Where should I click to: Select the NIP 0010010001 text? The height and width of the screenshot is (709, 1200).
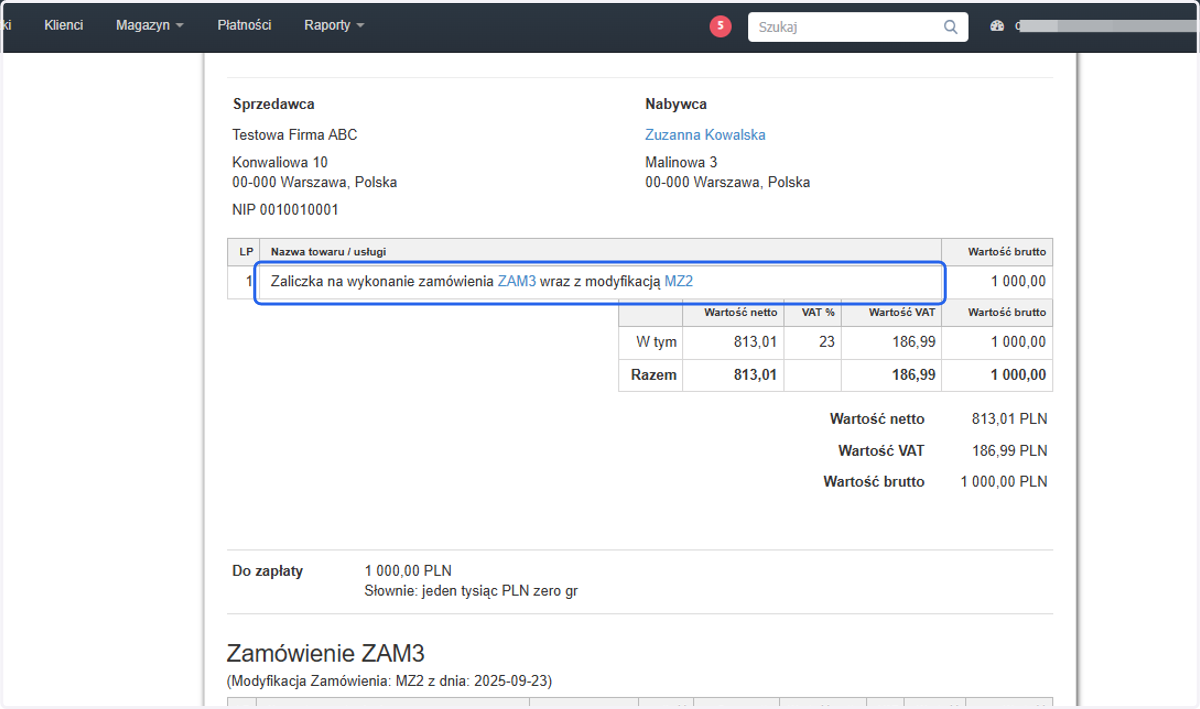285,210
